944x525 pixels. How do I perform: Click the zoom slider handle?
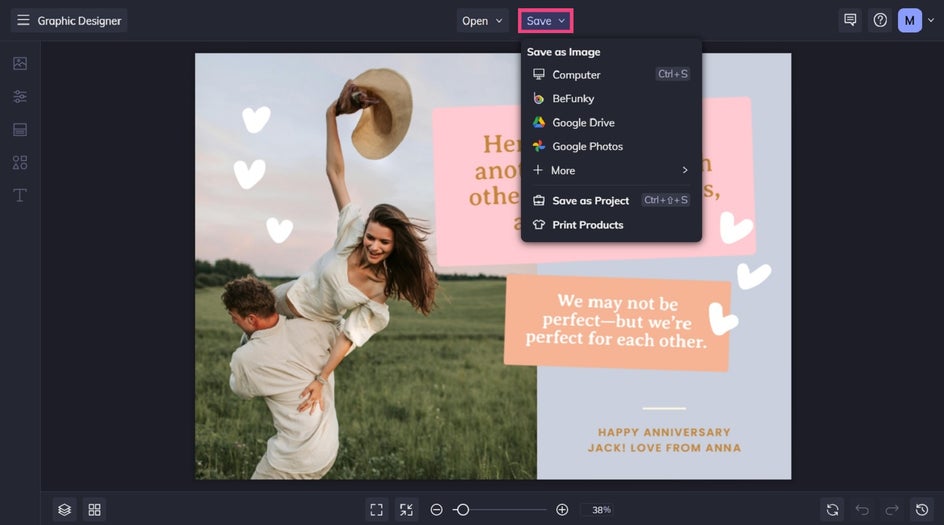pos(462,510)
